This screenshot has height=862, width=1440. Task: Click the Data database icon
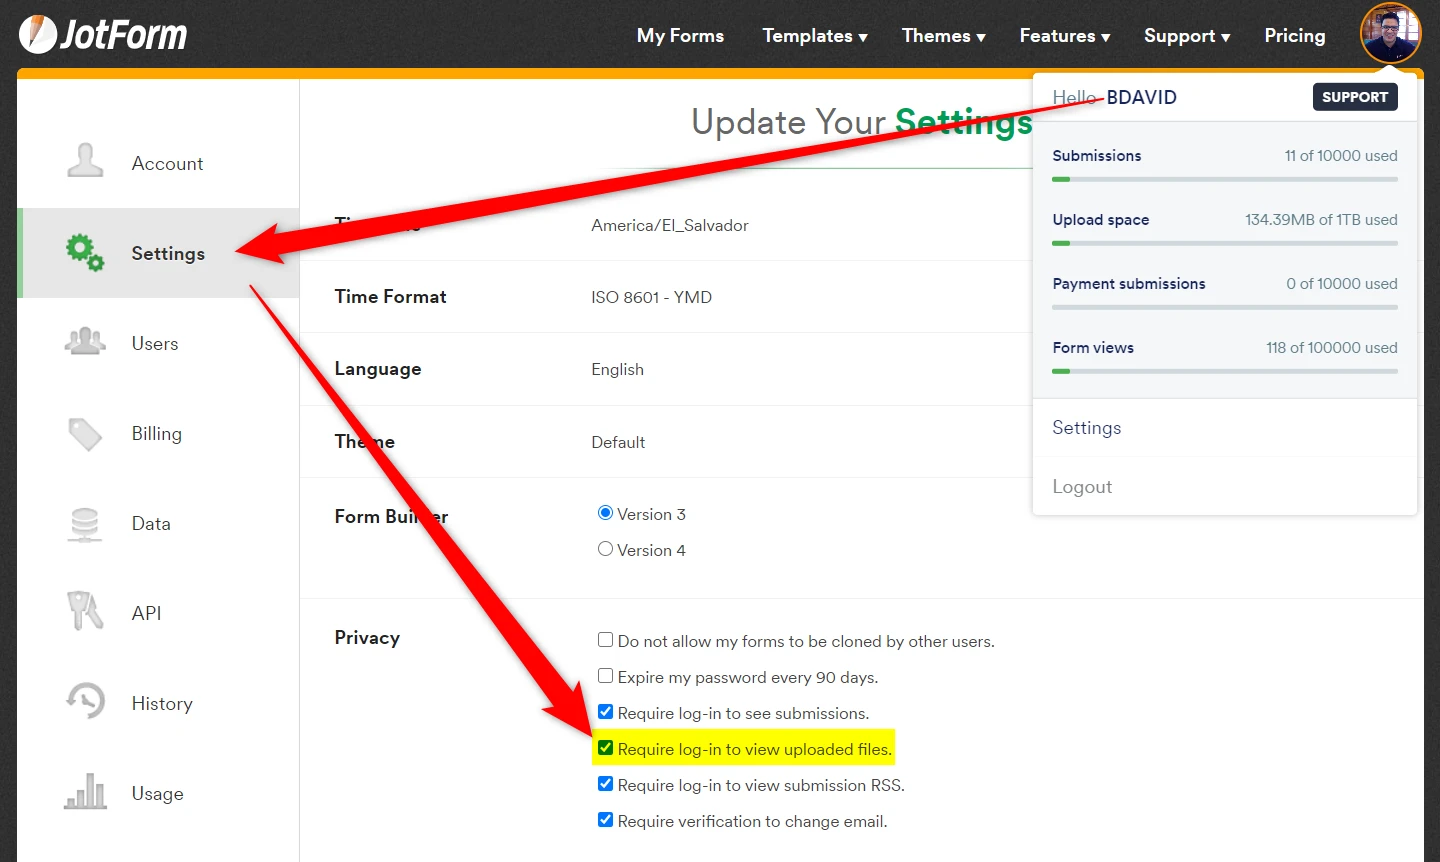tap(85, 523)
